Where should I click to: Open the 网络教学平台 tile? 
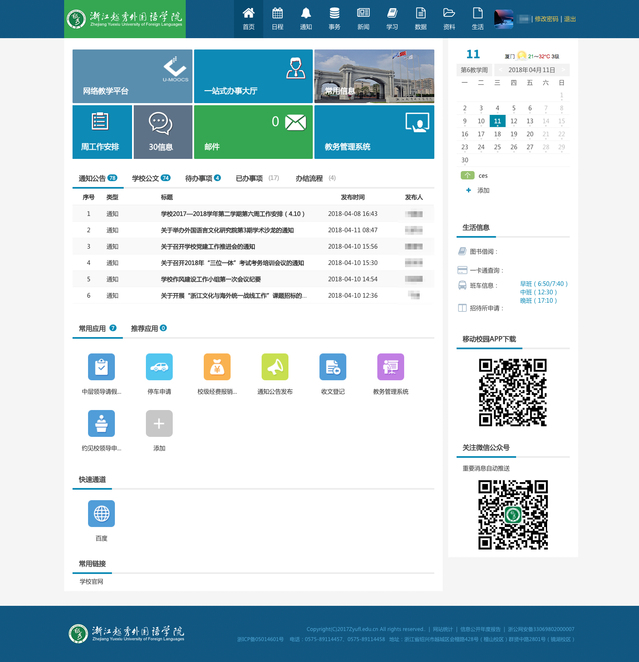point(132,76)
